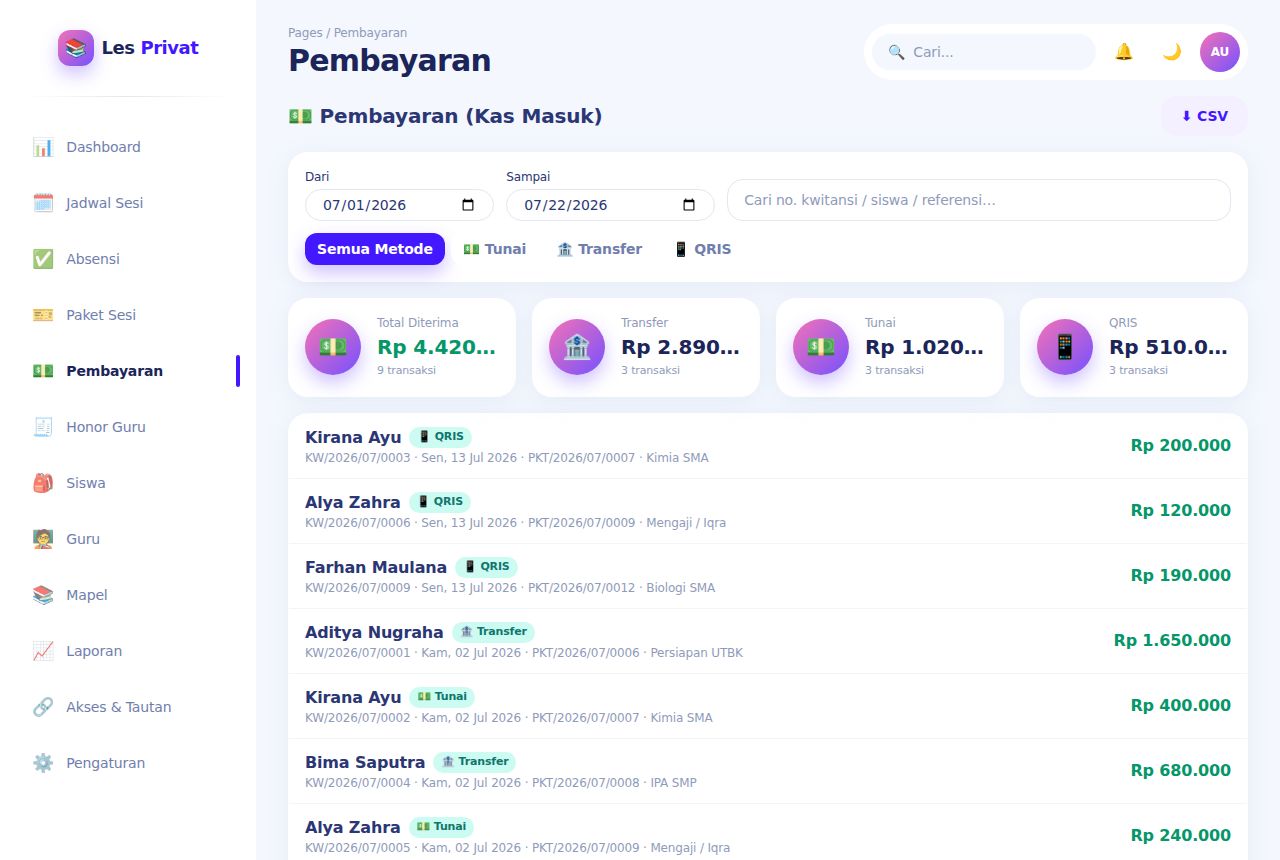Image resolution: width=1280 pixels, height=860 pixels.
Task: Click the QRIS badge next to Farhan Maulana
Action: (486, 567)
